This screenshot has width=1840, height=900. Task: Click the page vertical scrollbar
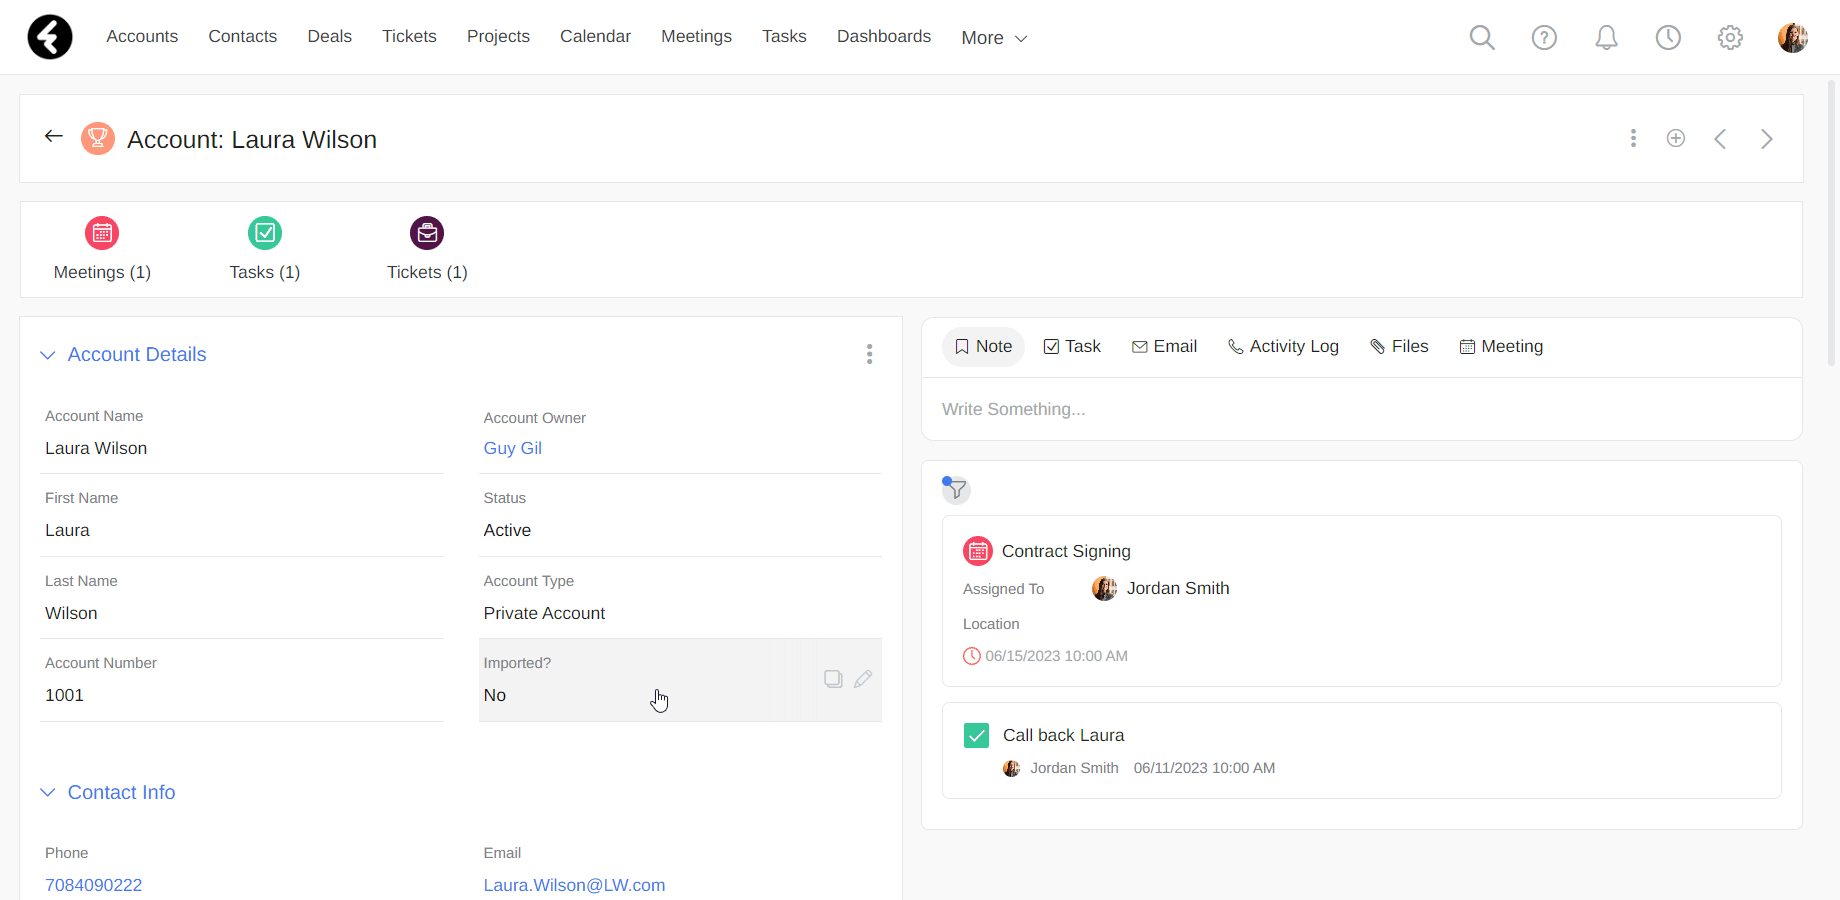coord(1832,223)
